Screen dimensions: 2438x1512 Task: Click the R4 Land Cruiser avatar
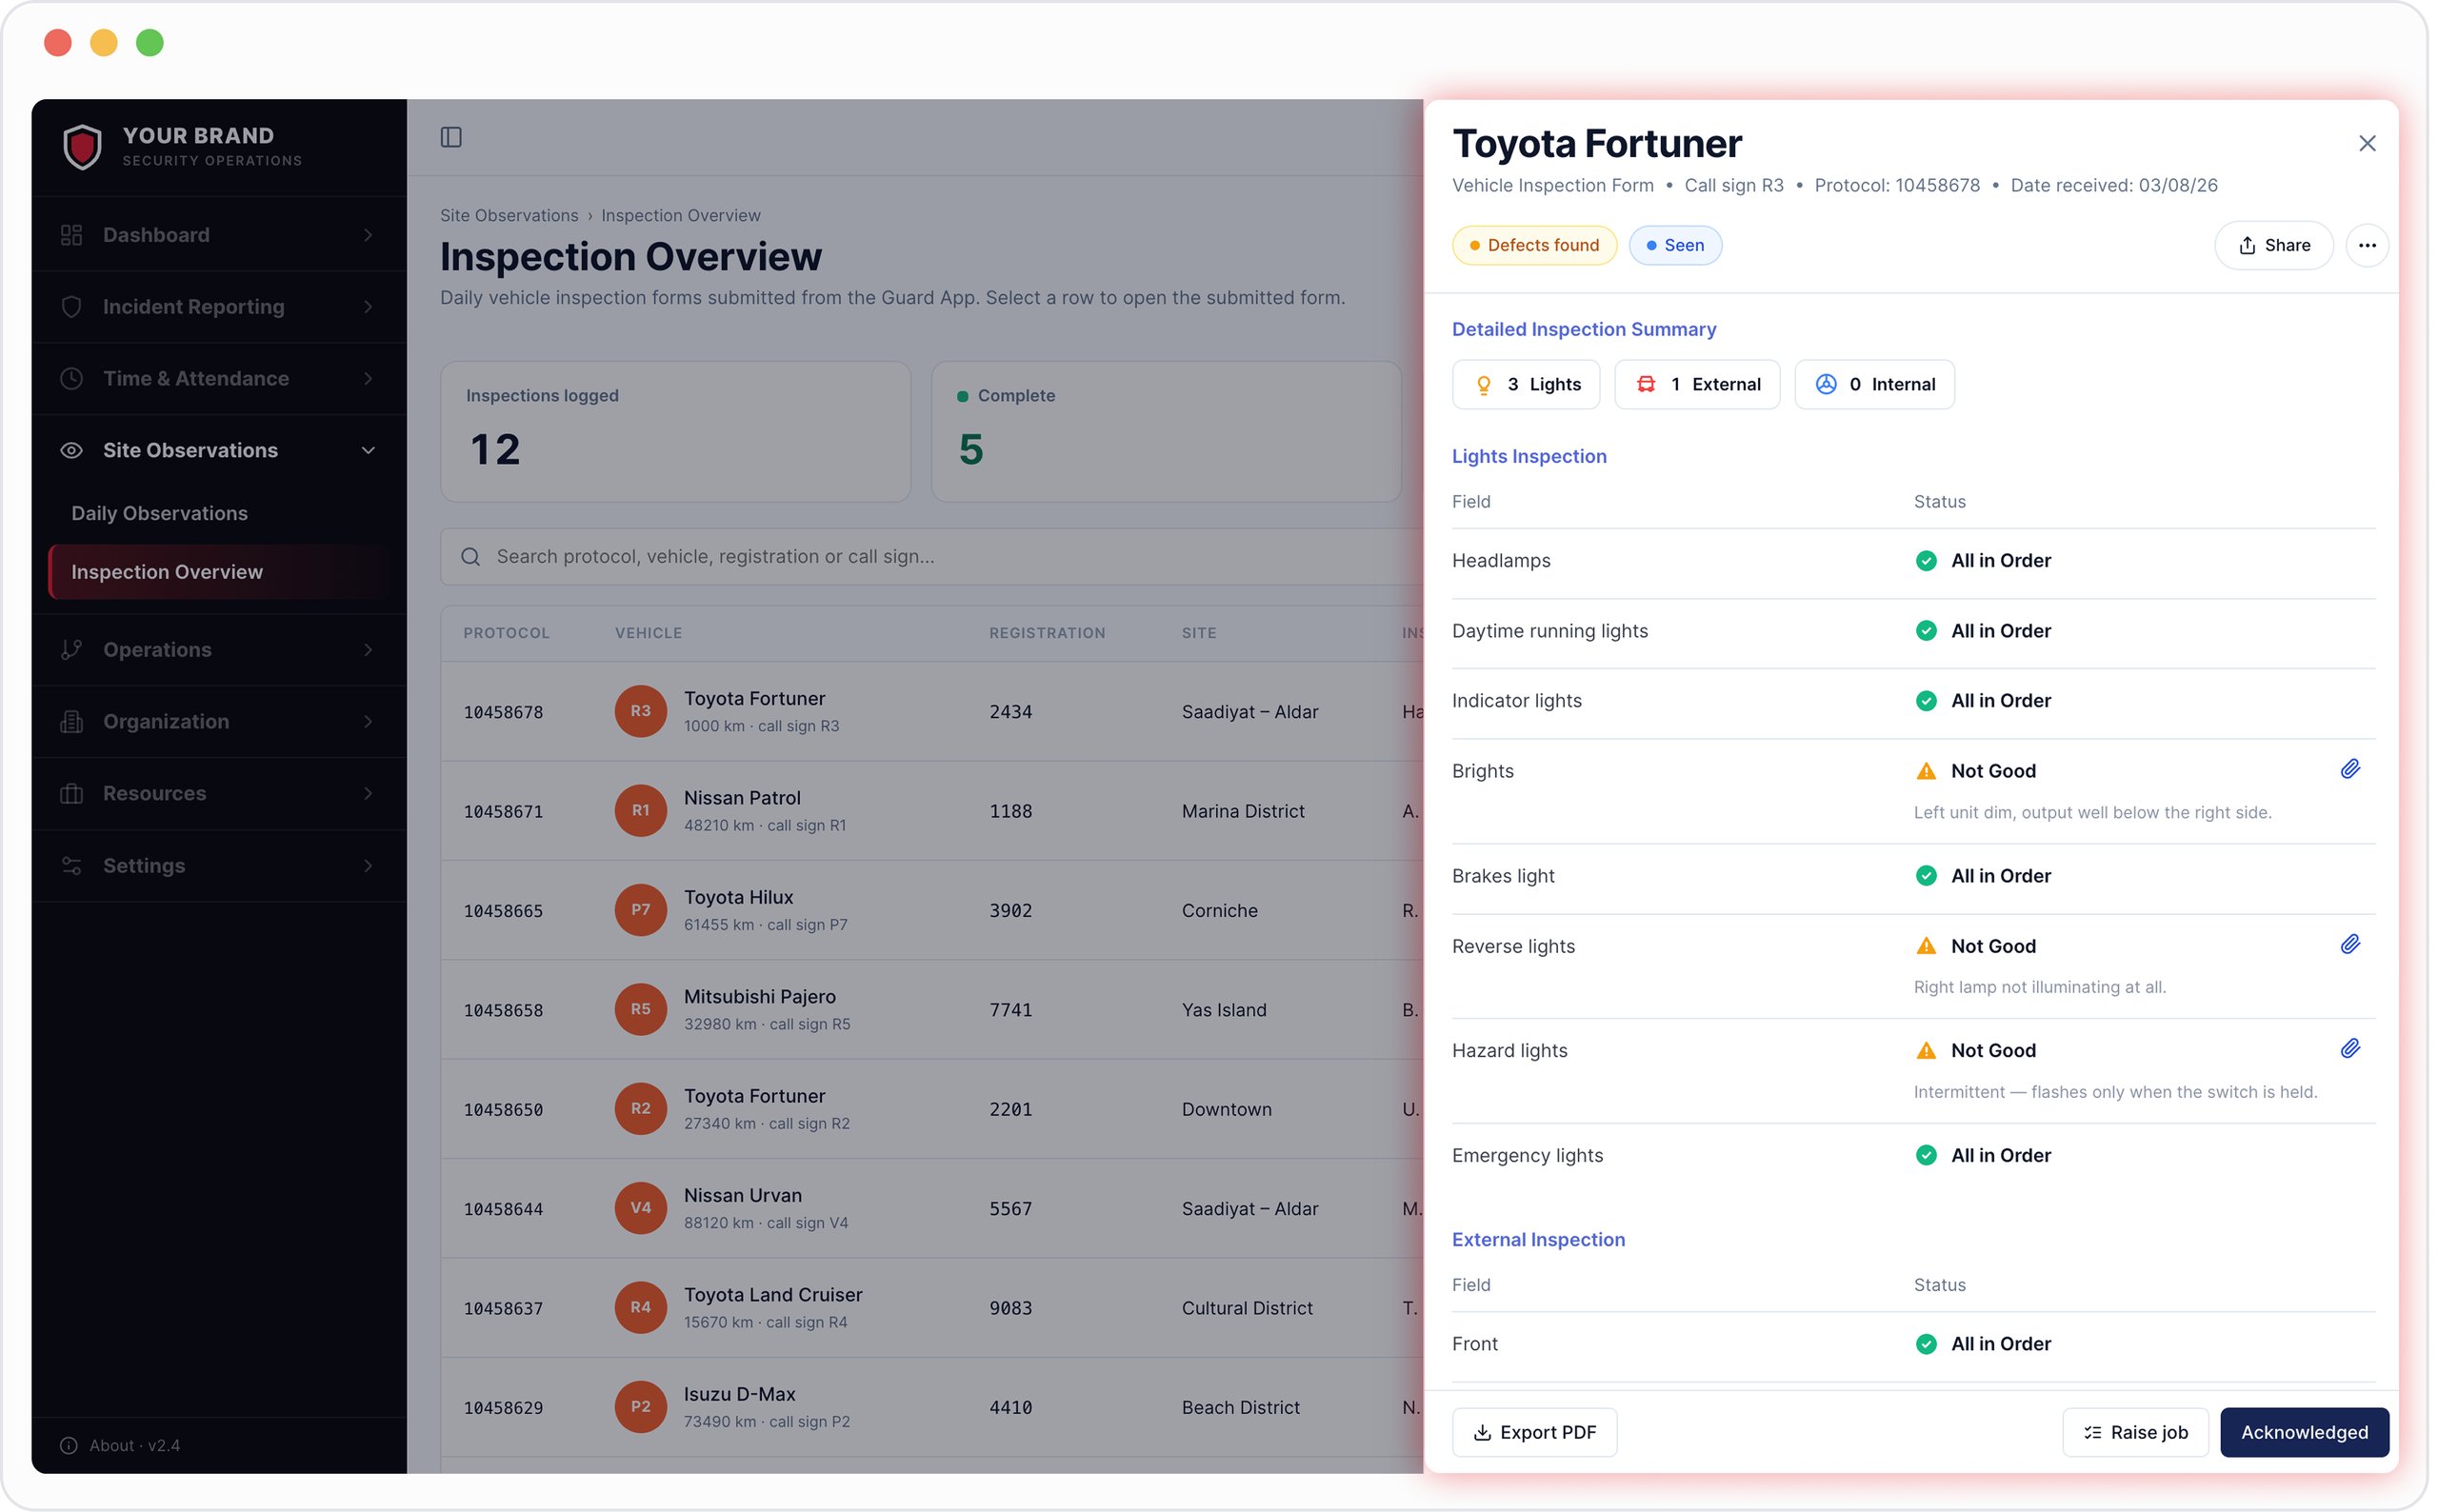pos(640,1307)
